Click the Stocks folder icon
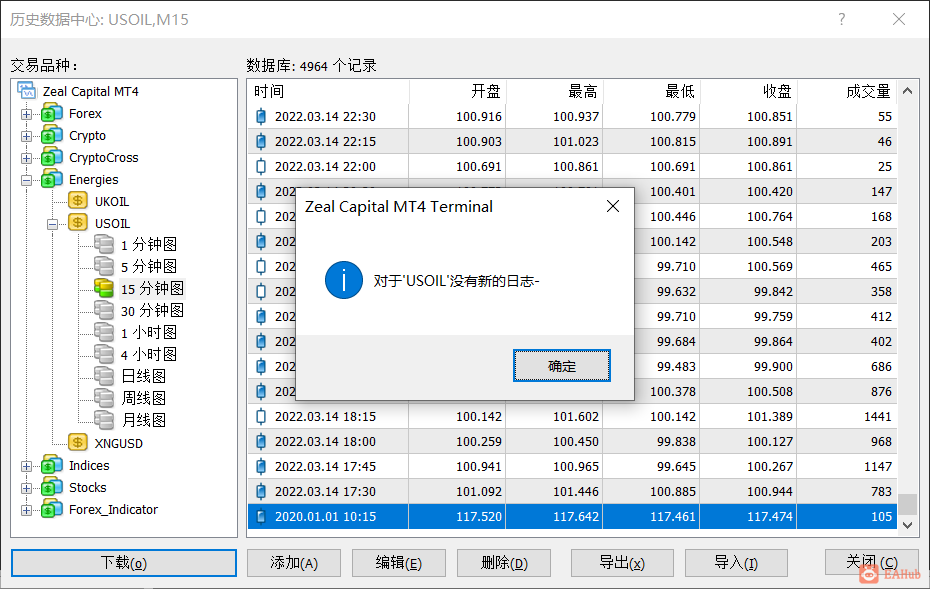 click(x=52, y=487)
